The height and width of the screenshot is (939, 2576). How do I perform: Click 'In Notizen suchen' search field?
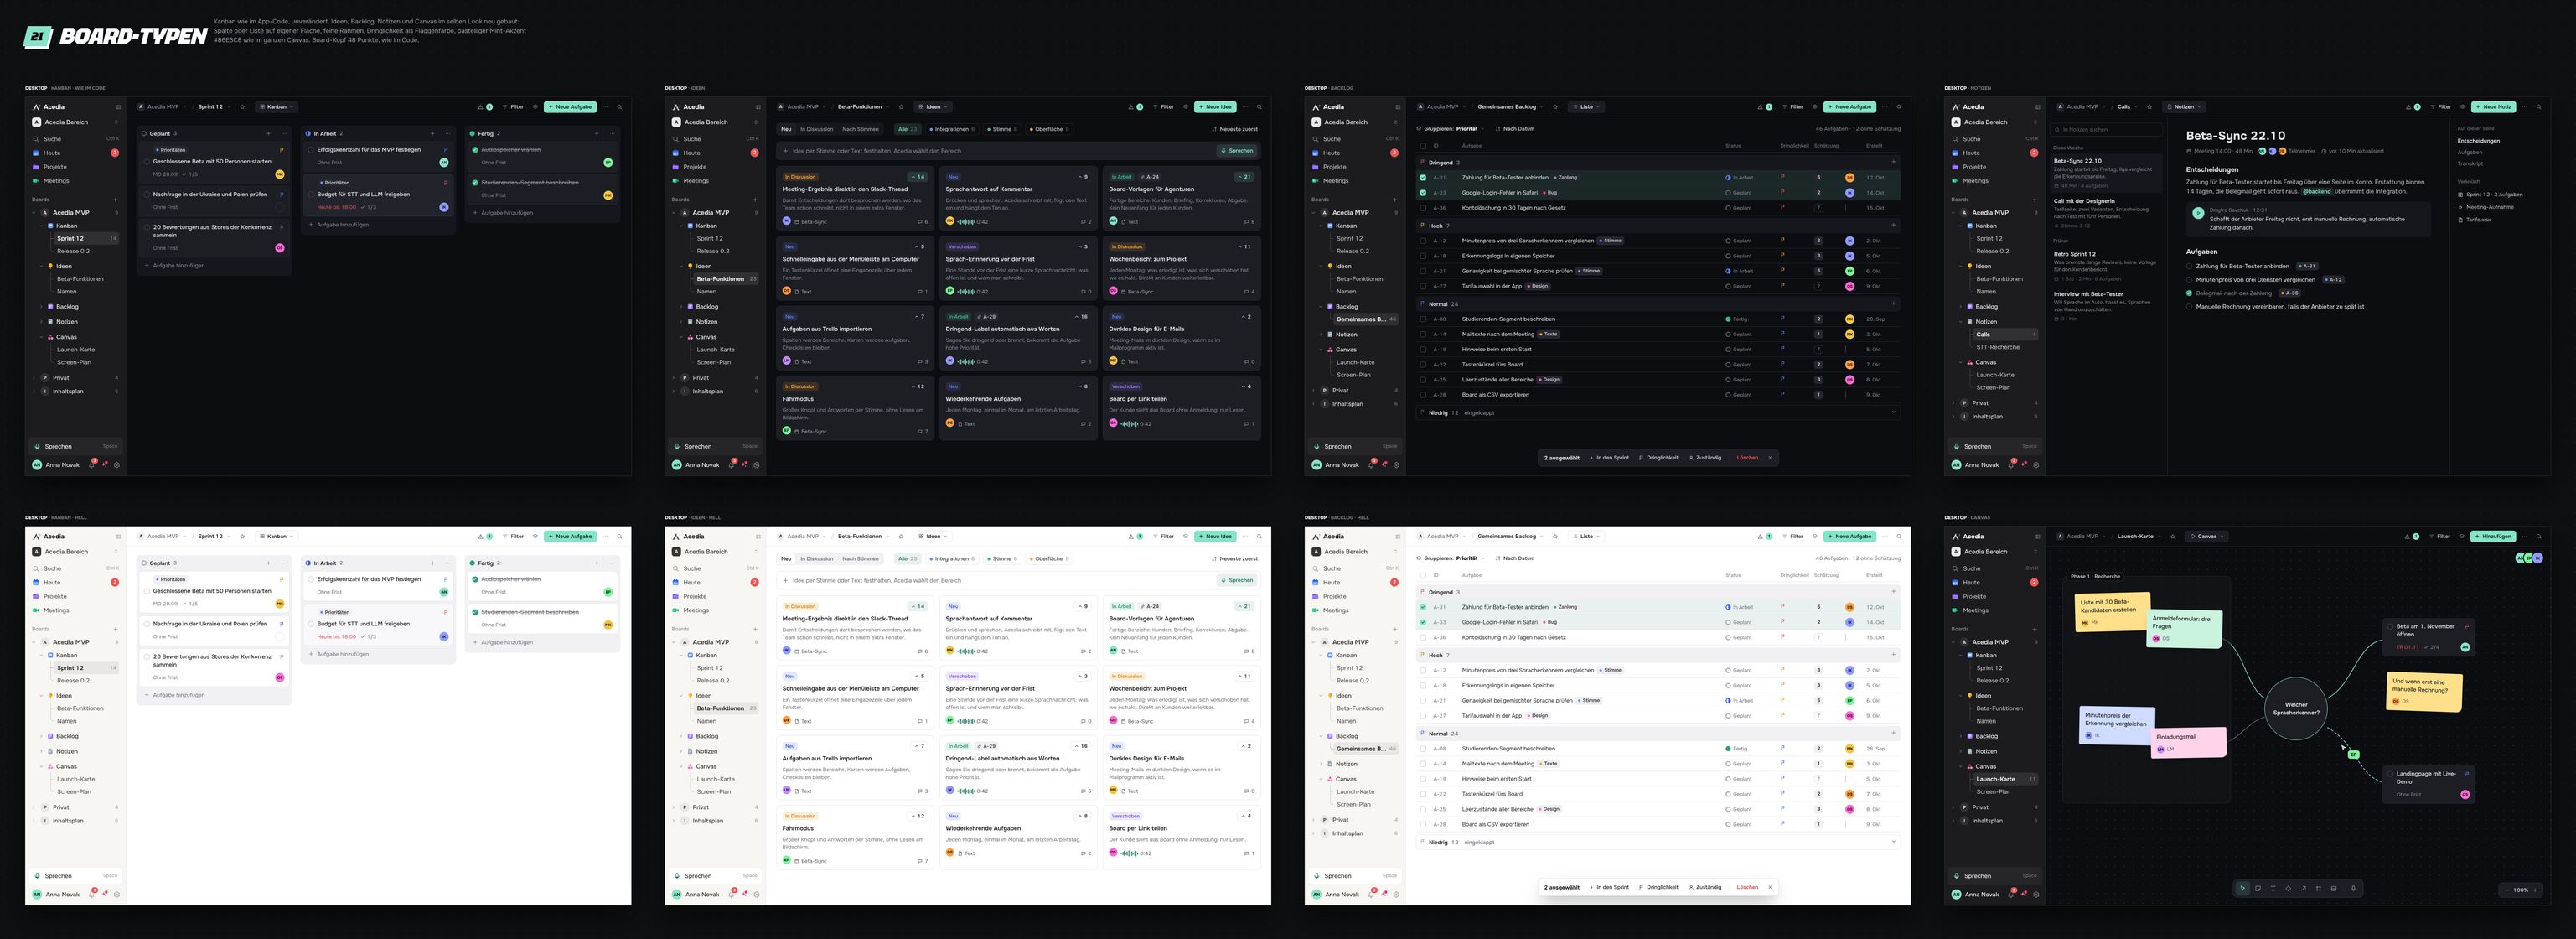(2106, 130)
